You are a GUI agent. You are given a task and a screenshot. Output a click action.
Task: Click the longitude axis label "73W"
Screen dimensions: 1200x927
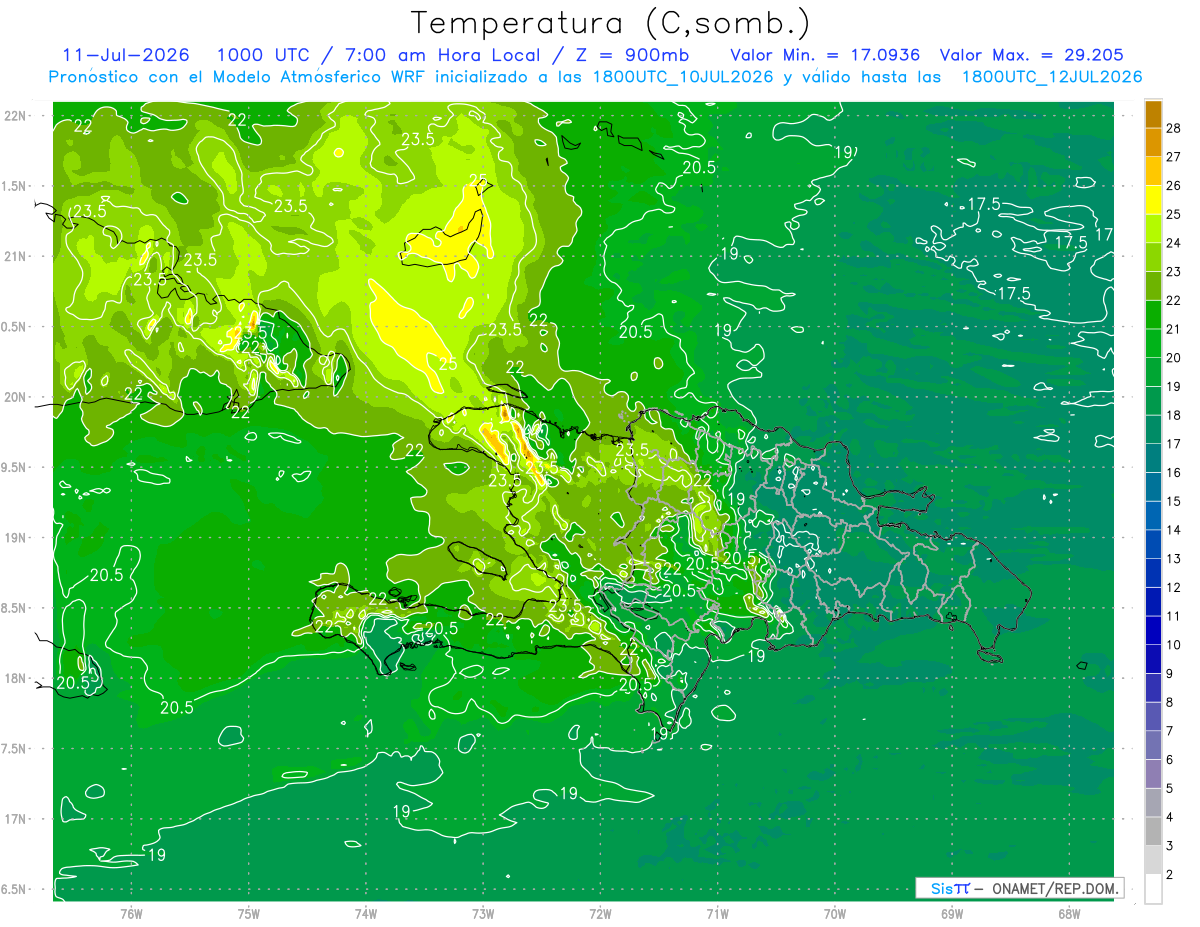(483, 914)
